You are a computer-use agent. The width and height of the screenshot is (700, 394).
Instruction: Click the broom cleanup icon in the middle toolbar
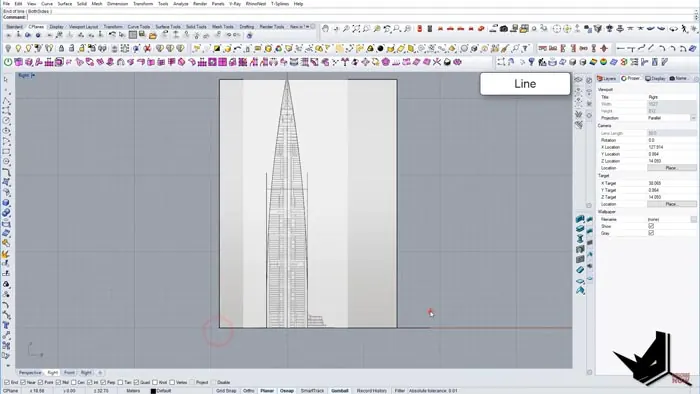pos(505,48)
